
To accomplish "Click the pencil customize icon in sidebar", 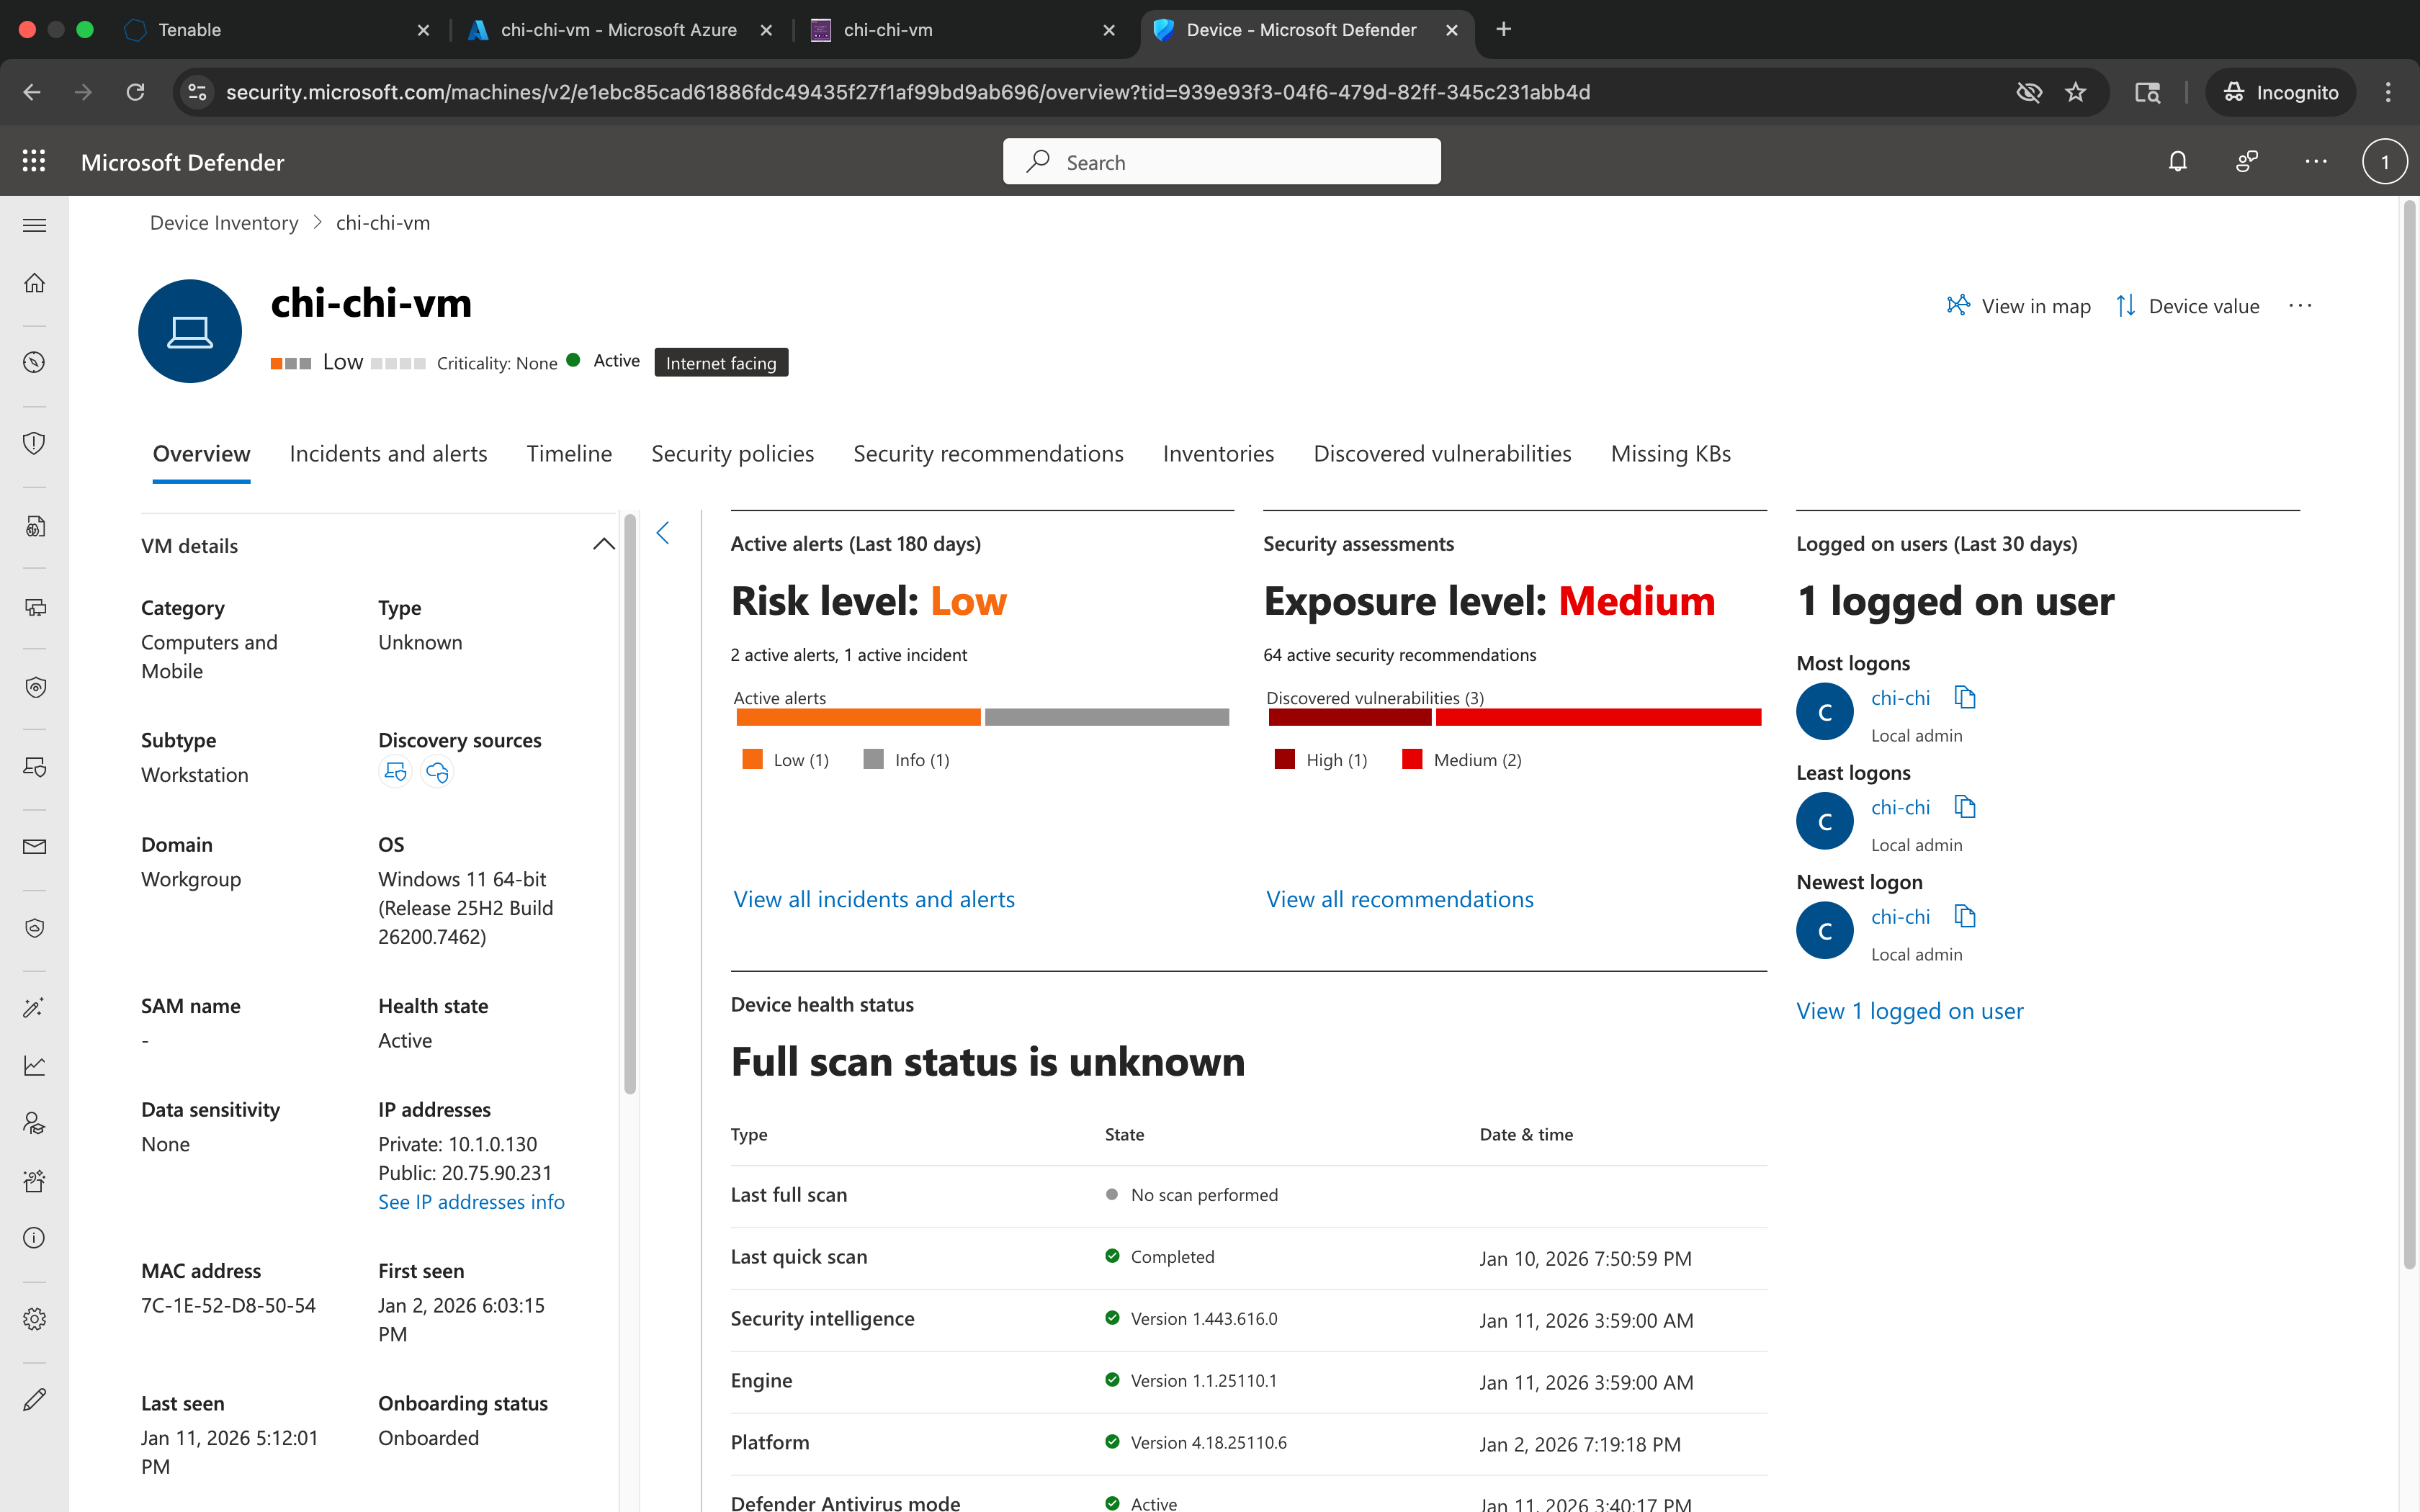I will pyautogui.click(x=34, y=1399).
